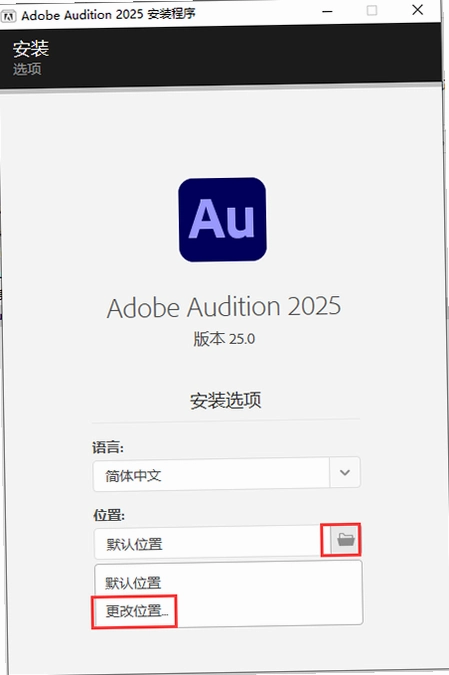Choose 默认位置 option in the dropdown list
This screenshot has width=449, height=675.
click(133, 583)
